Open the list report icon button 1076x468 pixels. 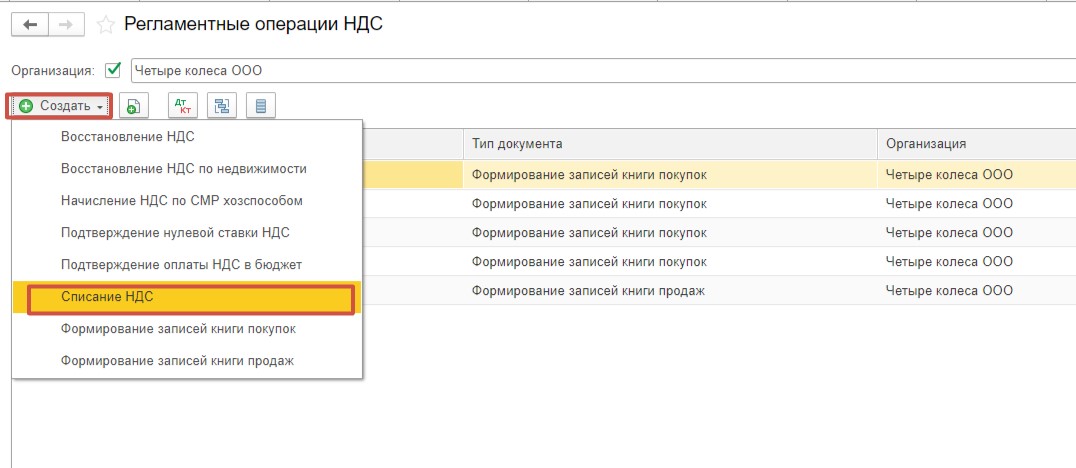point(261,106)
